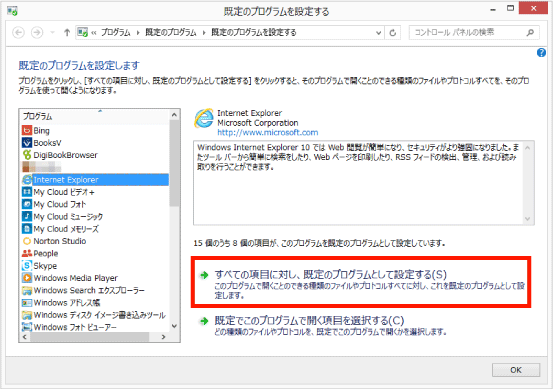553x390 pixels.
Task: Select People in the program list
Action: point(46,253)
